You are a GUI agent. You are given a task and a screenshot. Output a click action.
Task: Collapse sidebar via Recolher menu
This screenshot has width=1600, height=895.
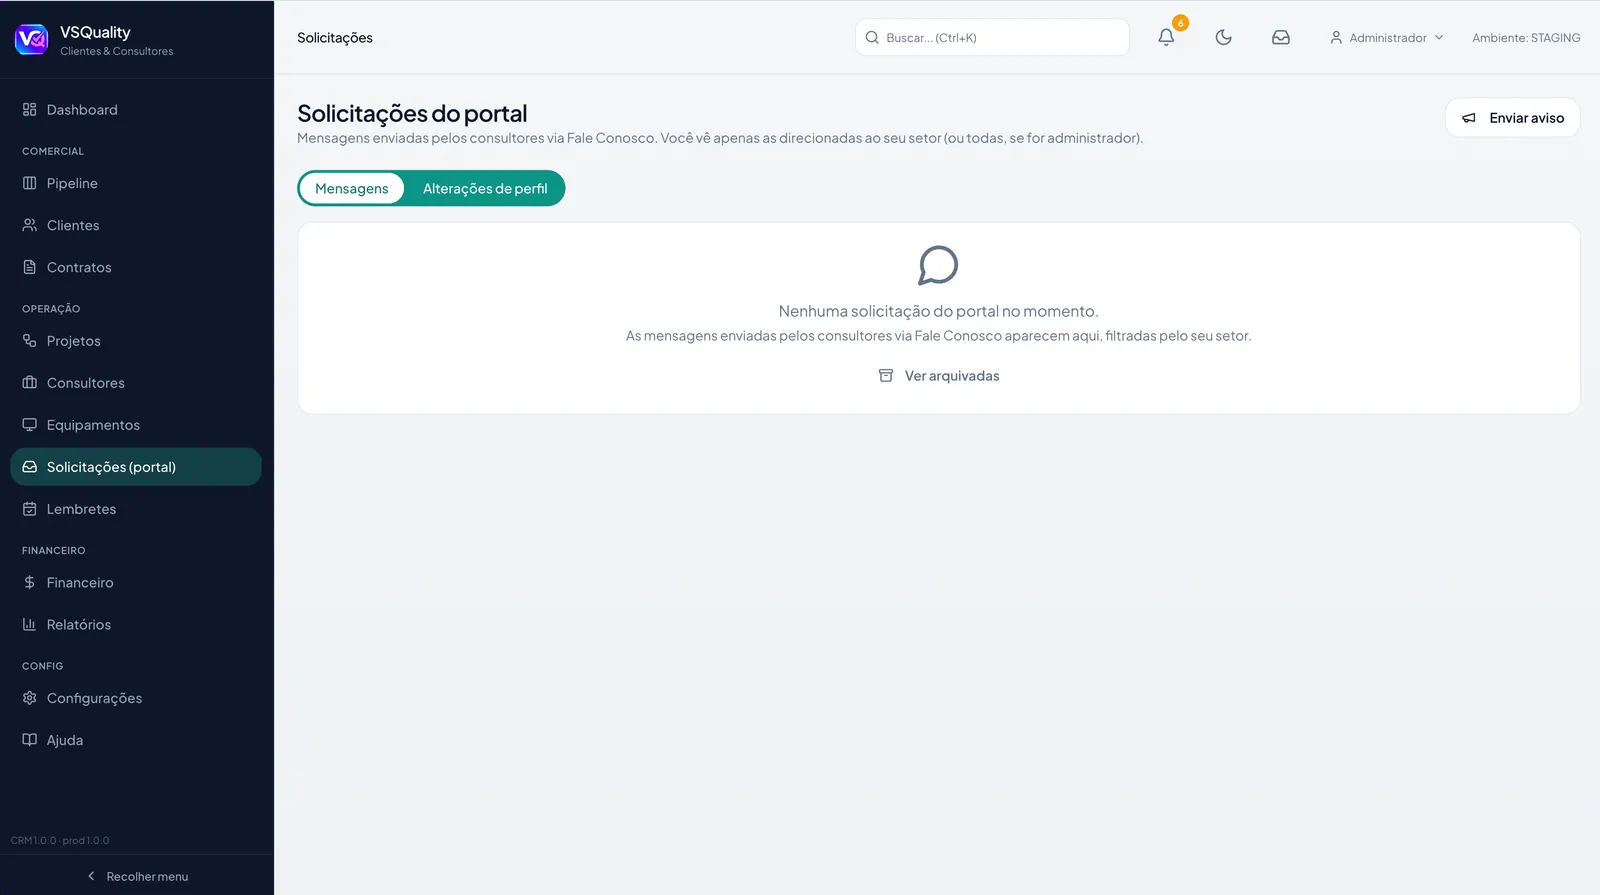pos(137,876)
